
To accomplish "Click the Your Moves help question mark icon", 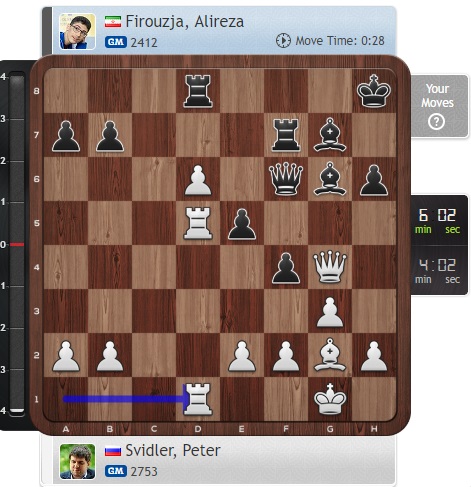I will [436, 122].
